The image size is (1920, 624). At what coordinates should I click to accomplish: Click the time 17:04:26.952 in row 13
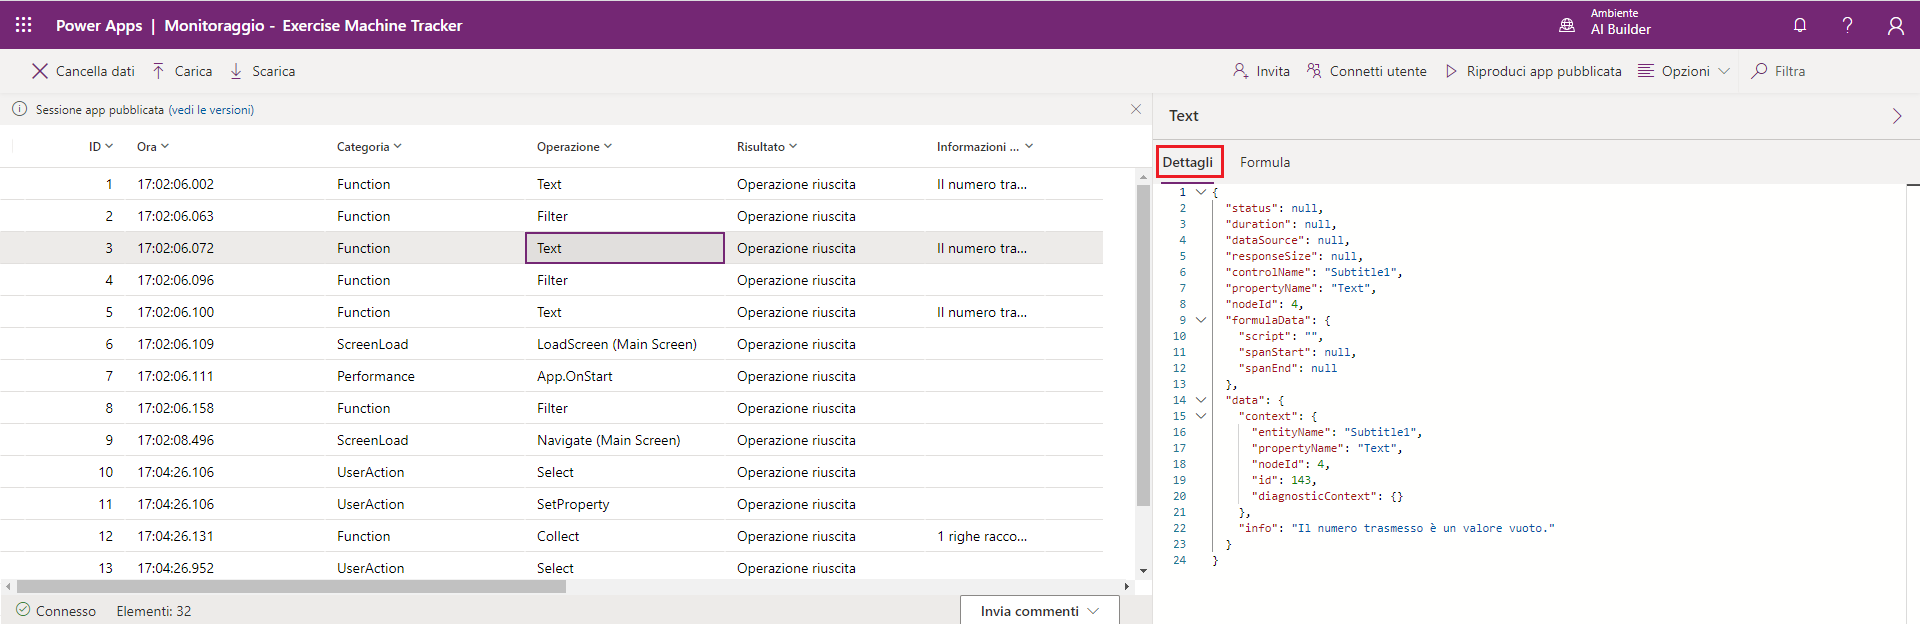point(176,568)
